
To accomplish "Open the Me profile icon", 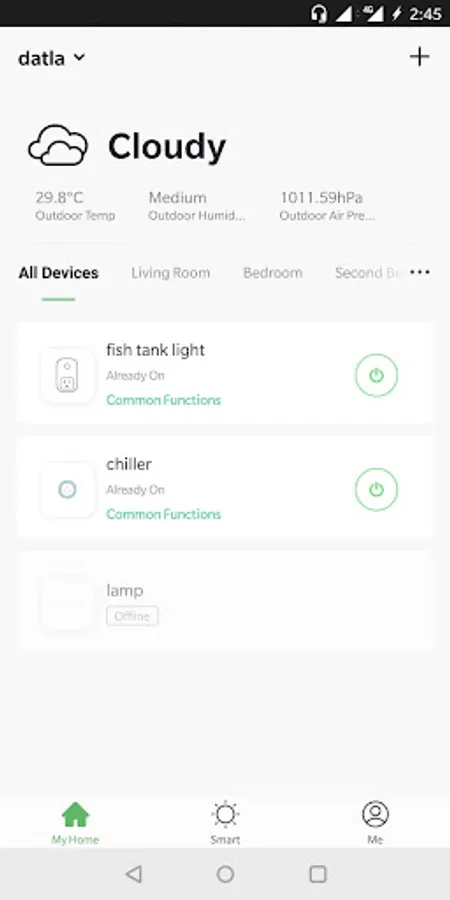I will pos(375,814).
